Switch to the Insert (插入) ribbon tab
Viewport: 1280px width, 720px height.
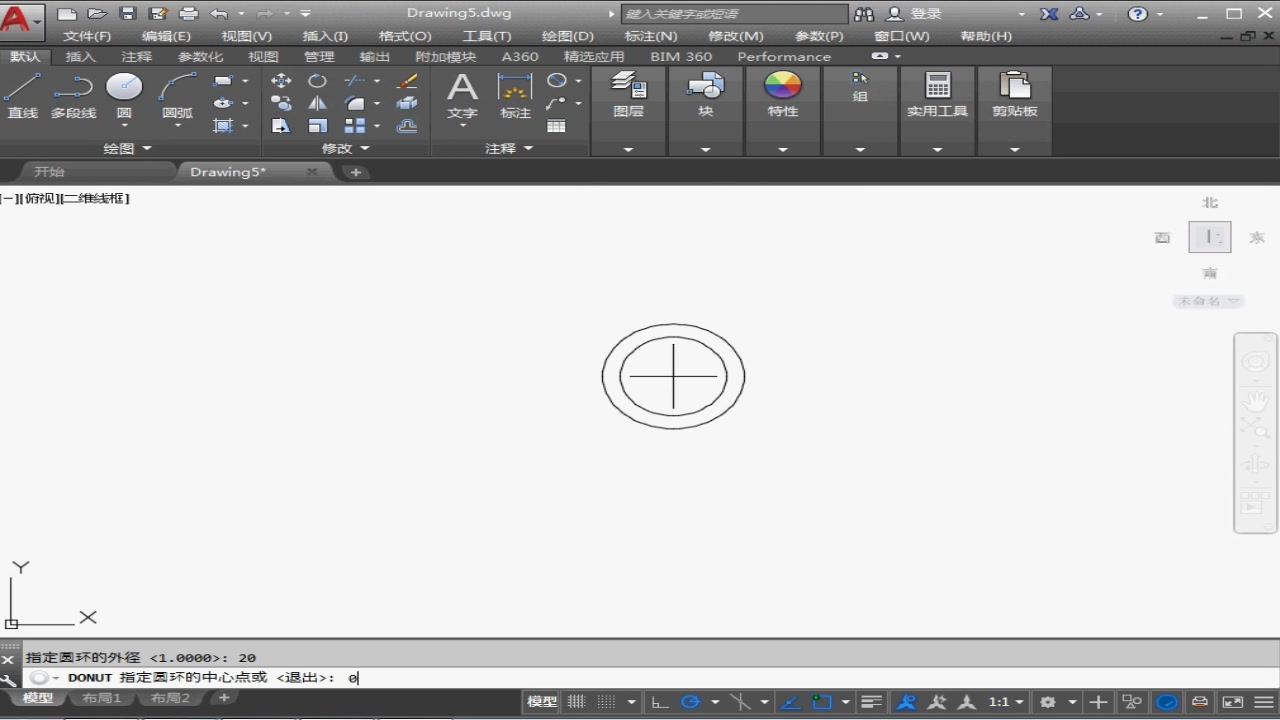80,57
